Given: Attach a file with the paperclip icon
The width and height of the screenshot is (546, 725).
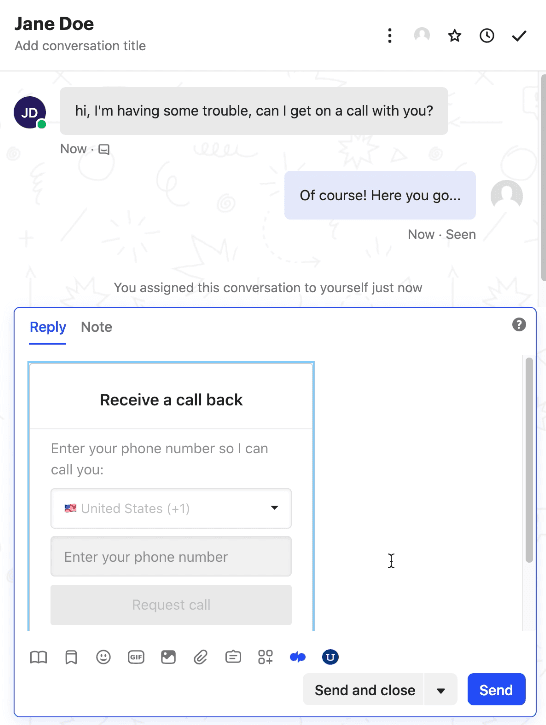Looking at the screenshot, I should point(200,657).
